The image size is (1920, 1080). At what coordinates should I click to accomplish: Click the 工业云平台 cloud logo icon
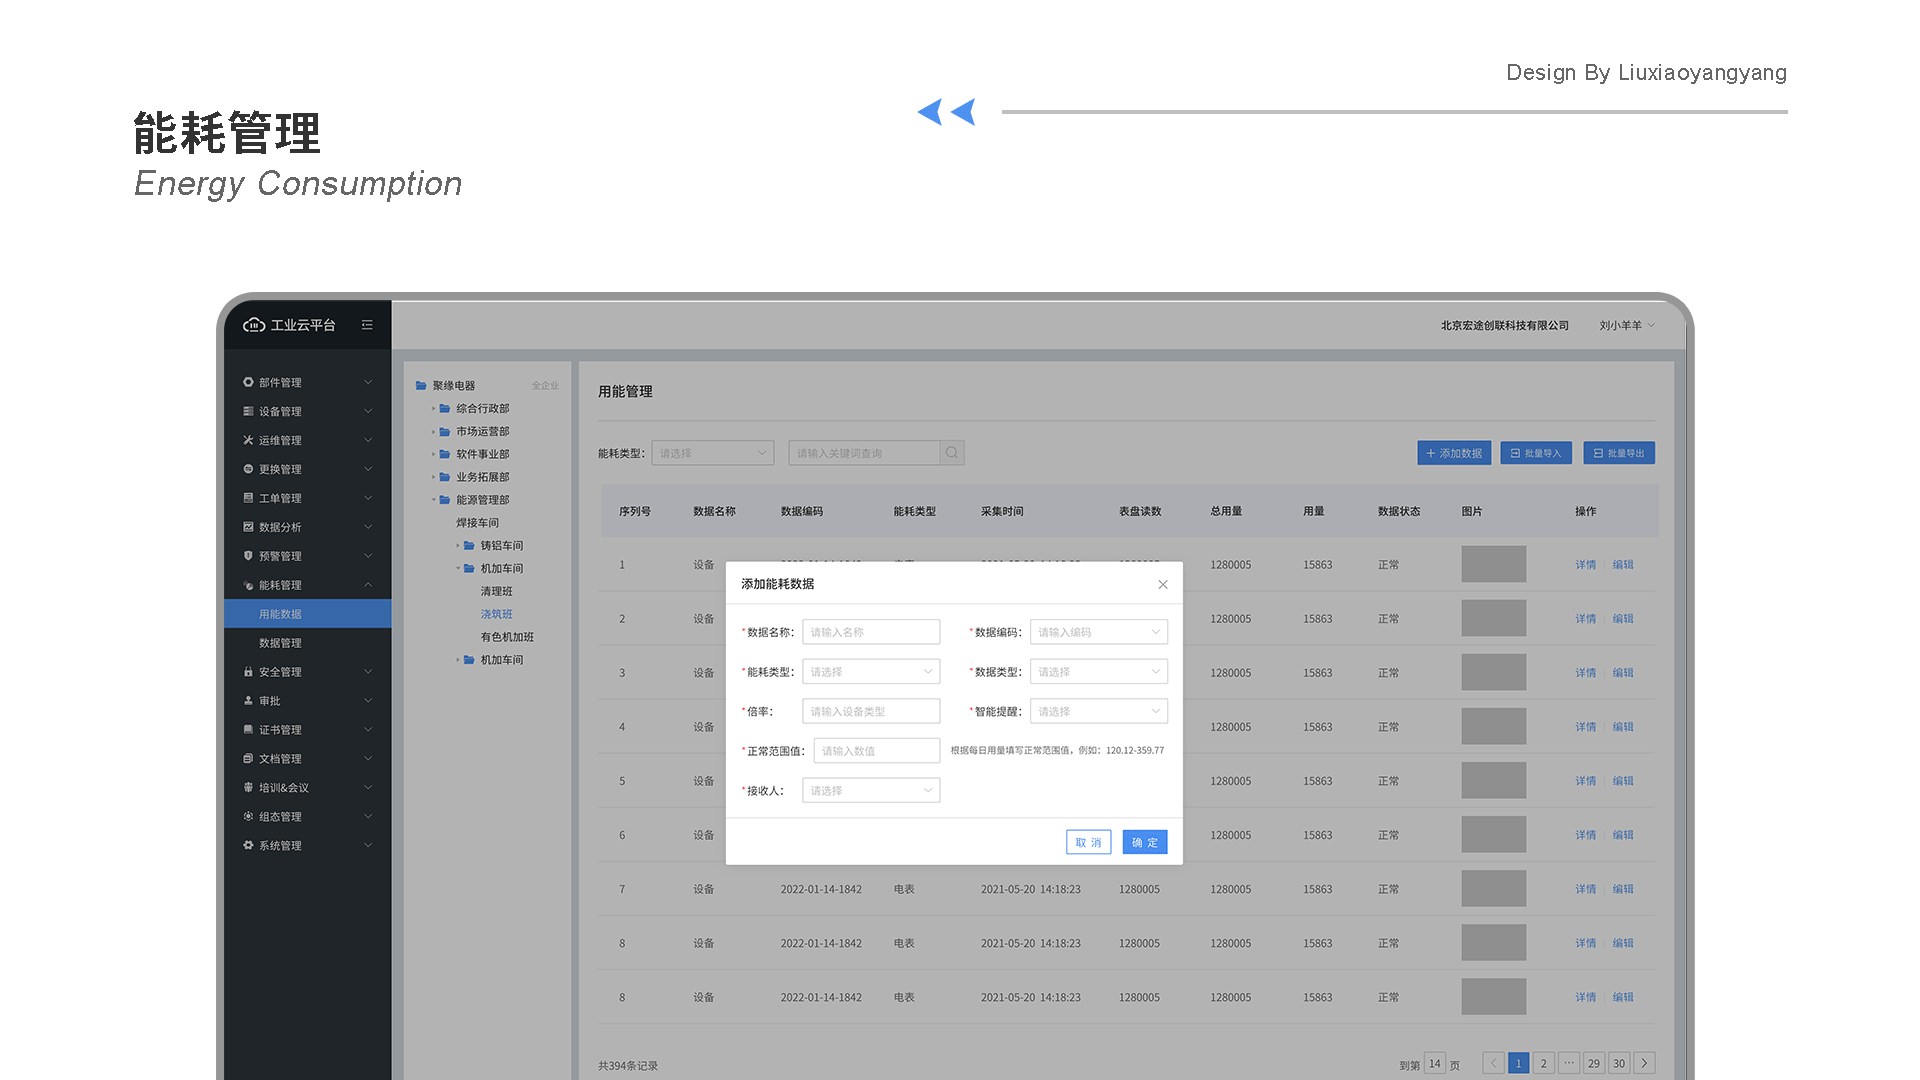click(x=254, y=325)
